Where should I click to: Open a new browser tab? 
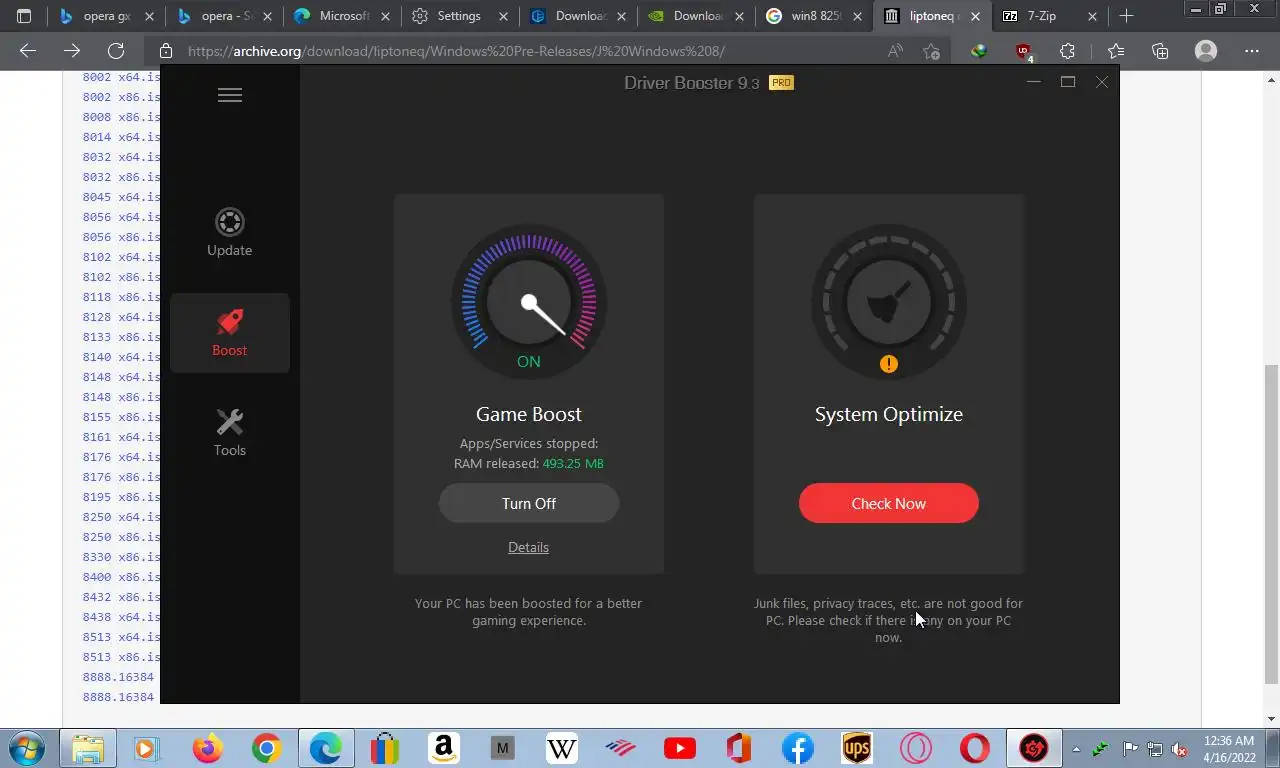(1126, 16)
